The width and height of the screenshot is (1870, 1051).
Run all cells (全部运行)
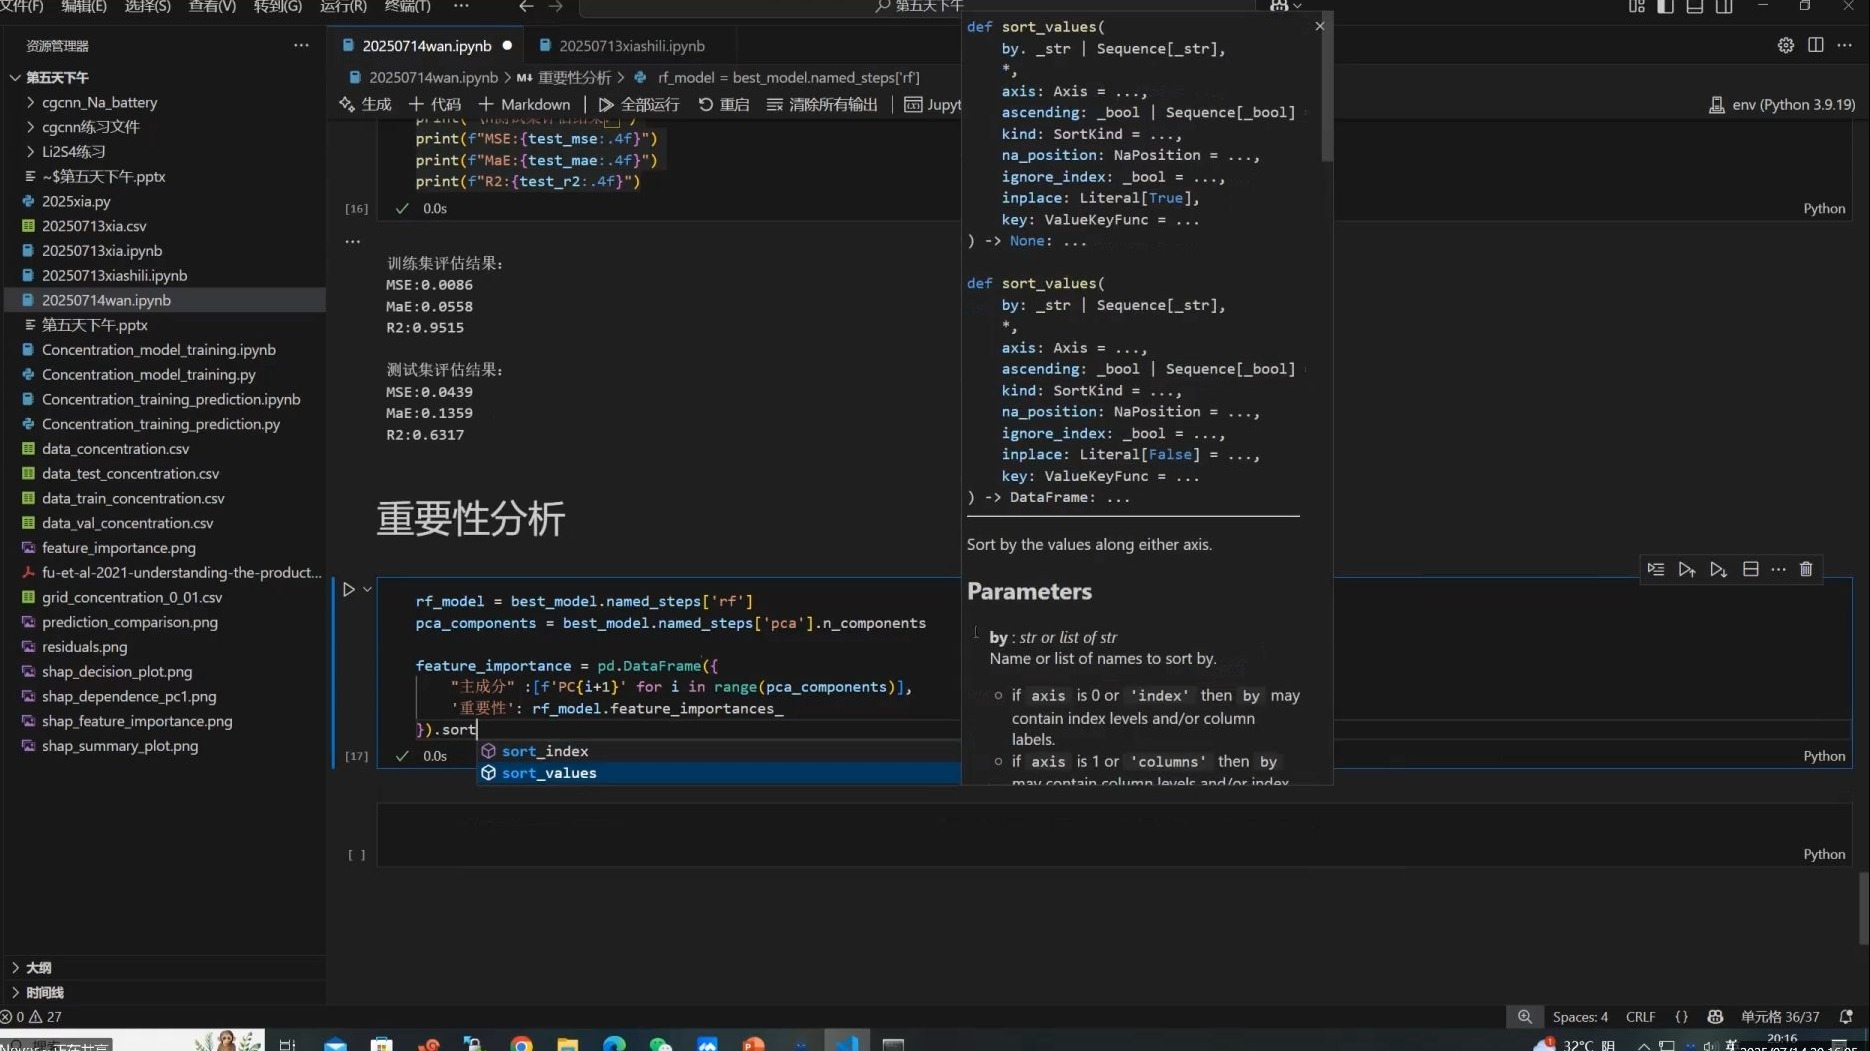pos(639,104)
